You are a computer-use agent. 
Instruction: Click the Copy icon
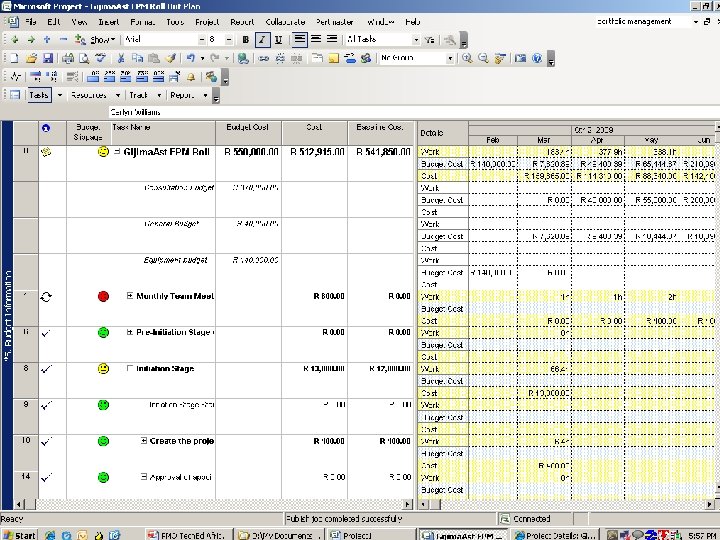tap(137, 58)
